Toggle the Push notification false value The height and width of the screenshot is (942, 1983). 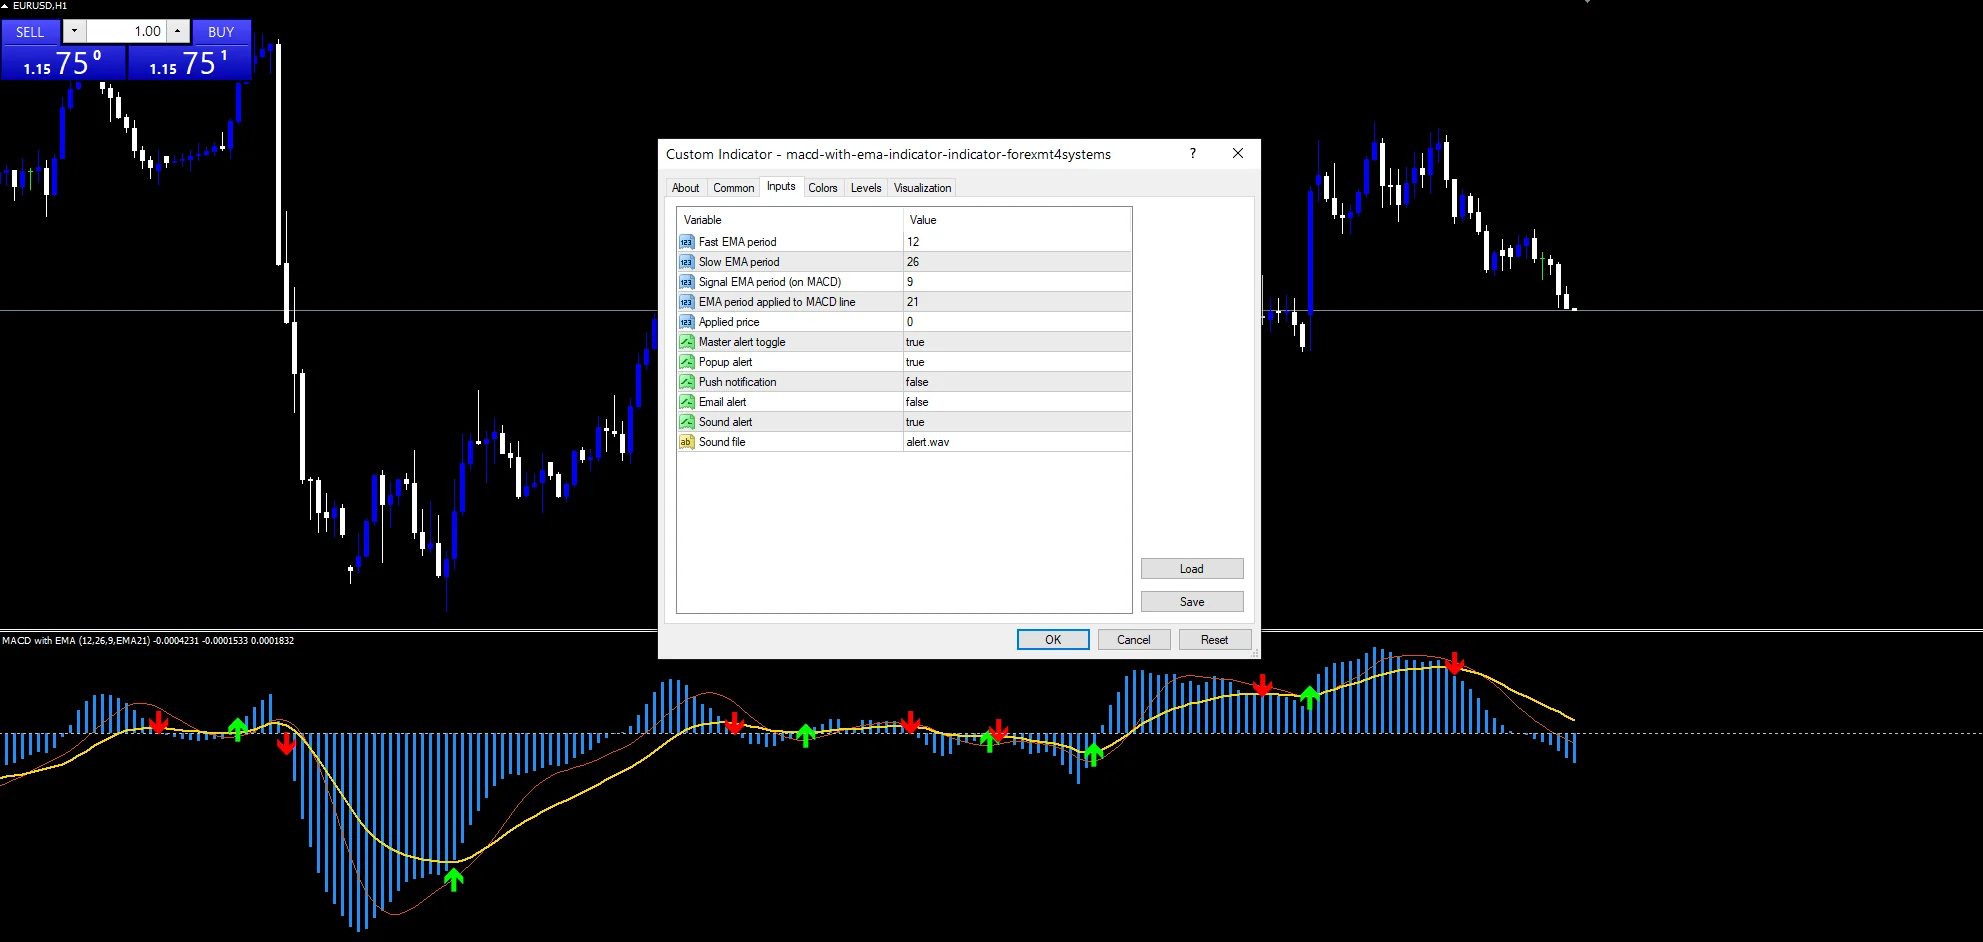1017,382
